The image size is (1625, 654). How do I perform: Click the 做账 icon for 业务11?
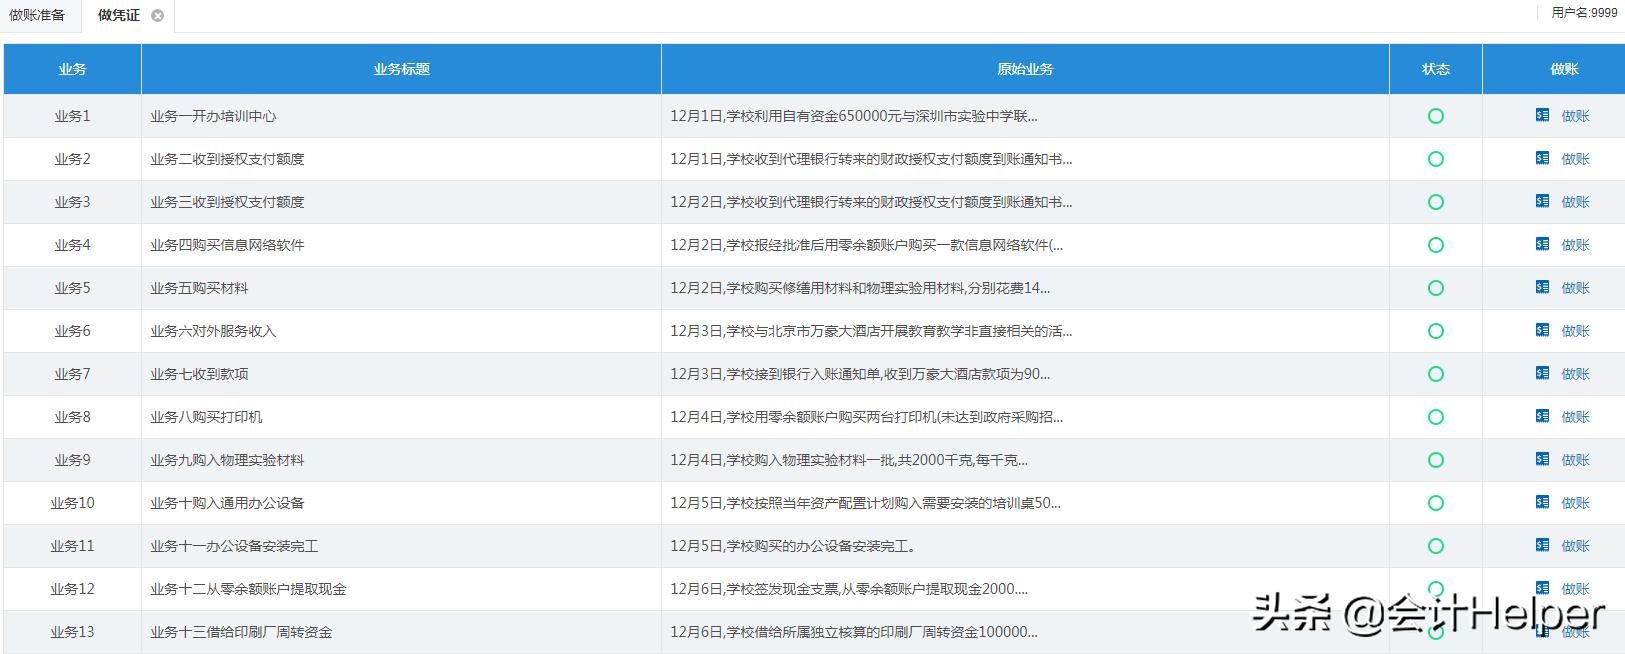(1542, 545)
